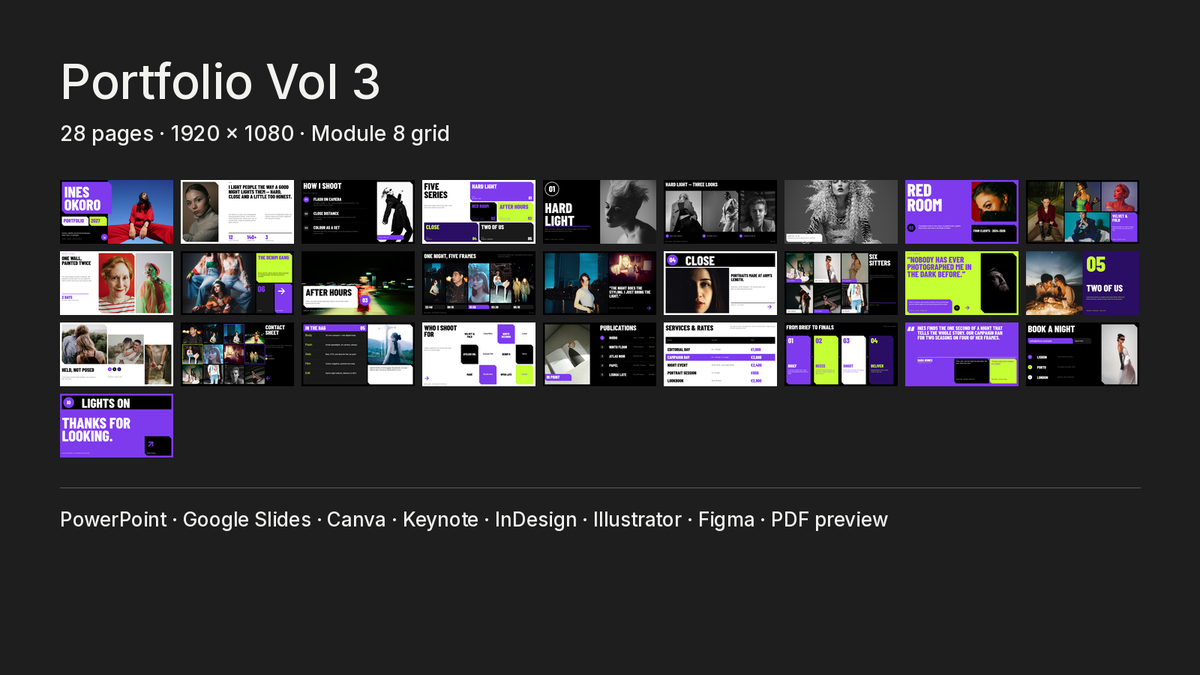Open ONE WALL, PAINTED TWICE slide
This screenshot has height=675, width=1200.
pyautogui.click(x=116, y=283)
